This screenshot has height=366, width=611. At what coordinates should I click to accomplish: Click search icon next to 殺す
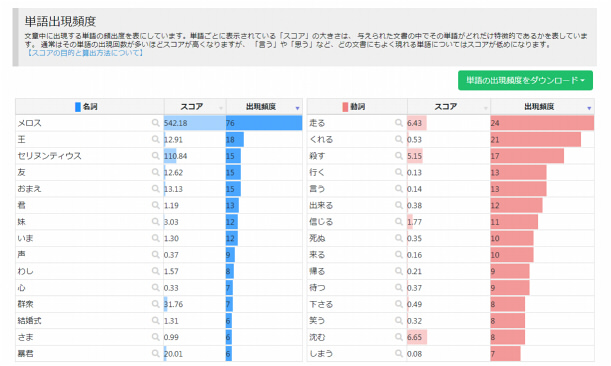(x=399, y=156)
